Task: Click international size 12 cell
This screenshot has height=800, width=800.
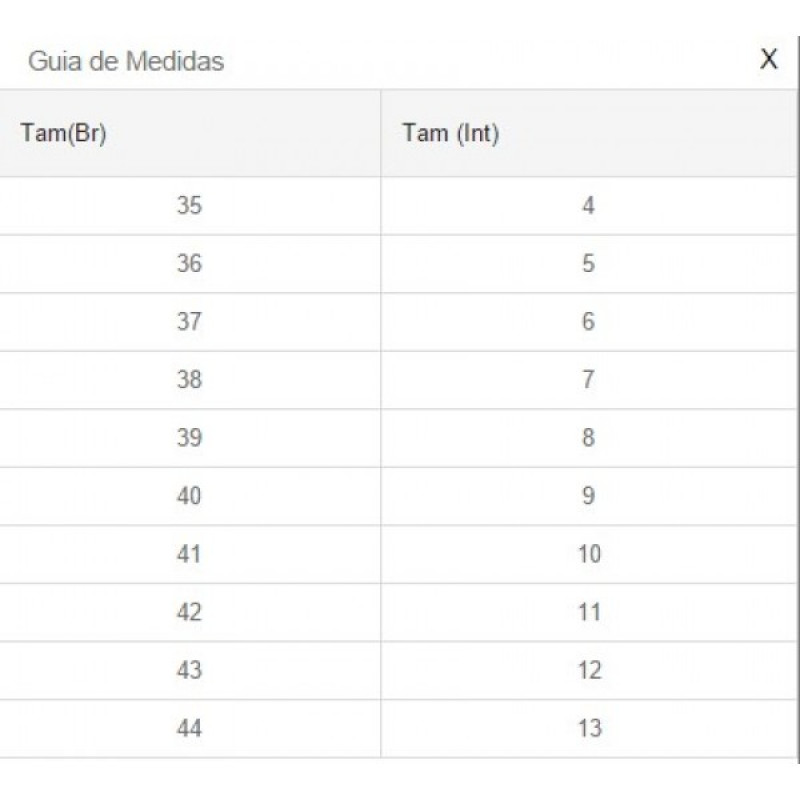Action: coord(589,670)
